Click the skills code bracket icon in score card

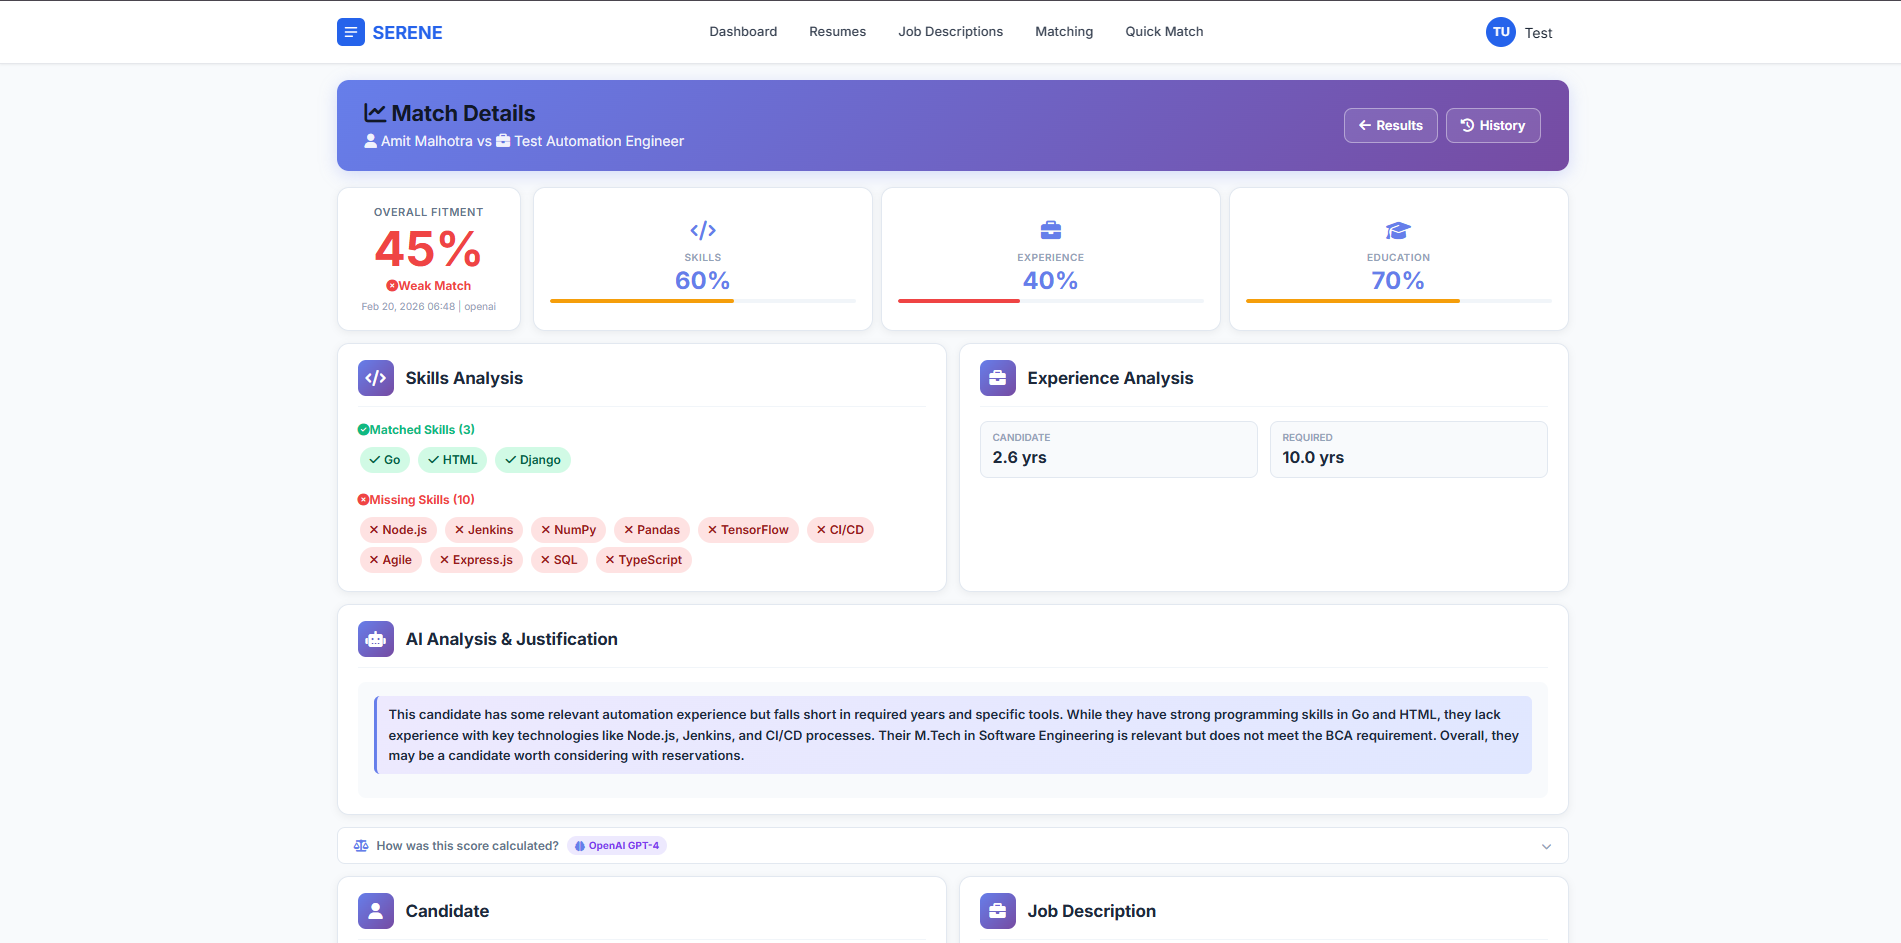tap(702, 231)
